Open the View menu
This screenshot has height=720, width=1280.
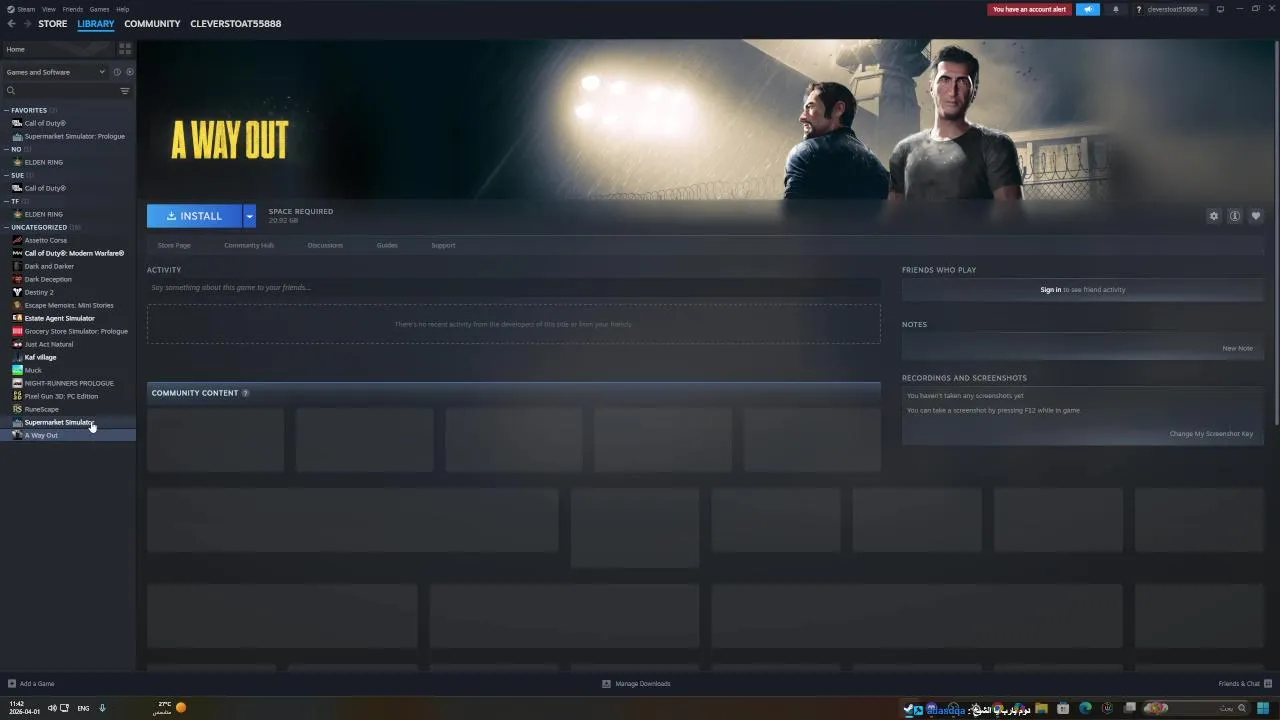pyautogui.click(x=48, y=9)
